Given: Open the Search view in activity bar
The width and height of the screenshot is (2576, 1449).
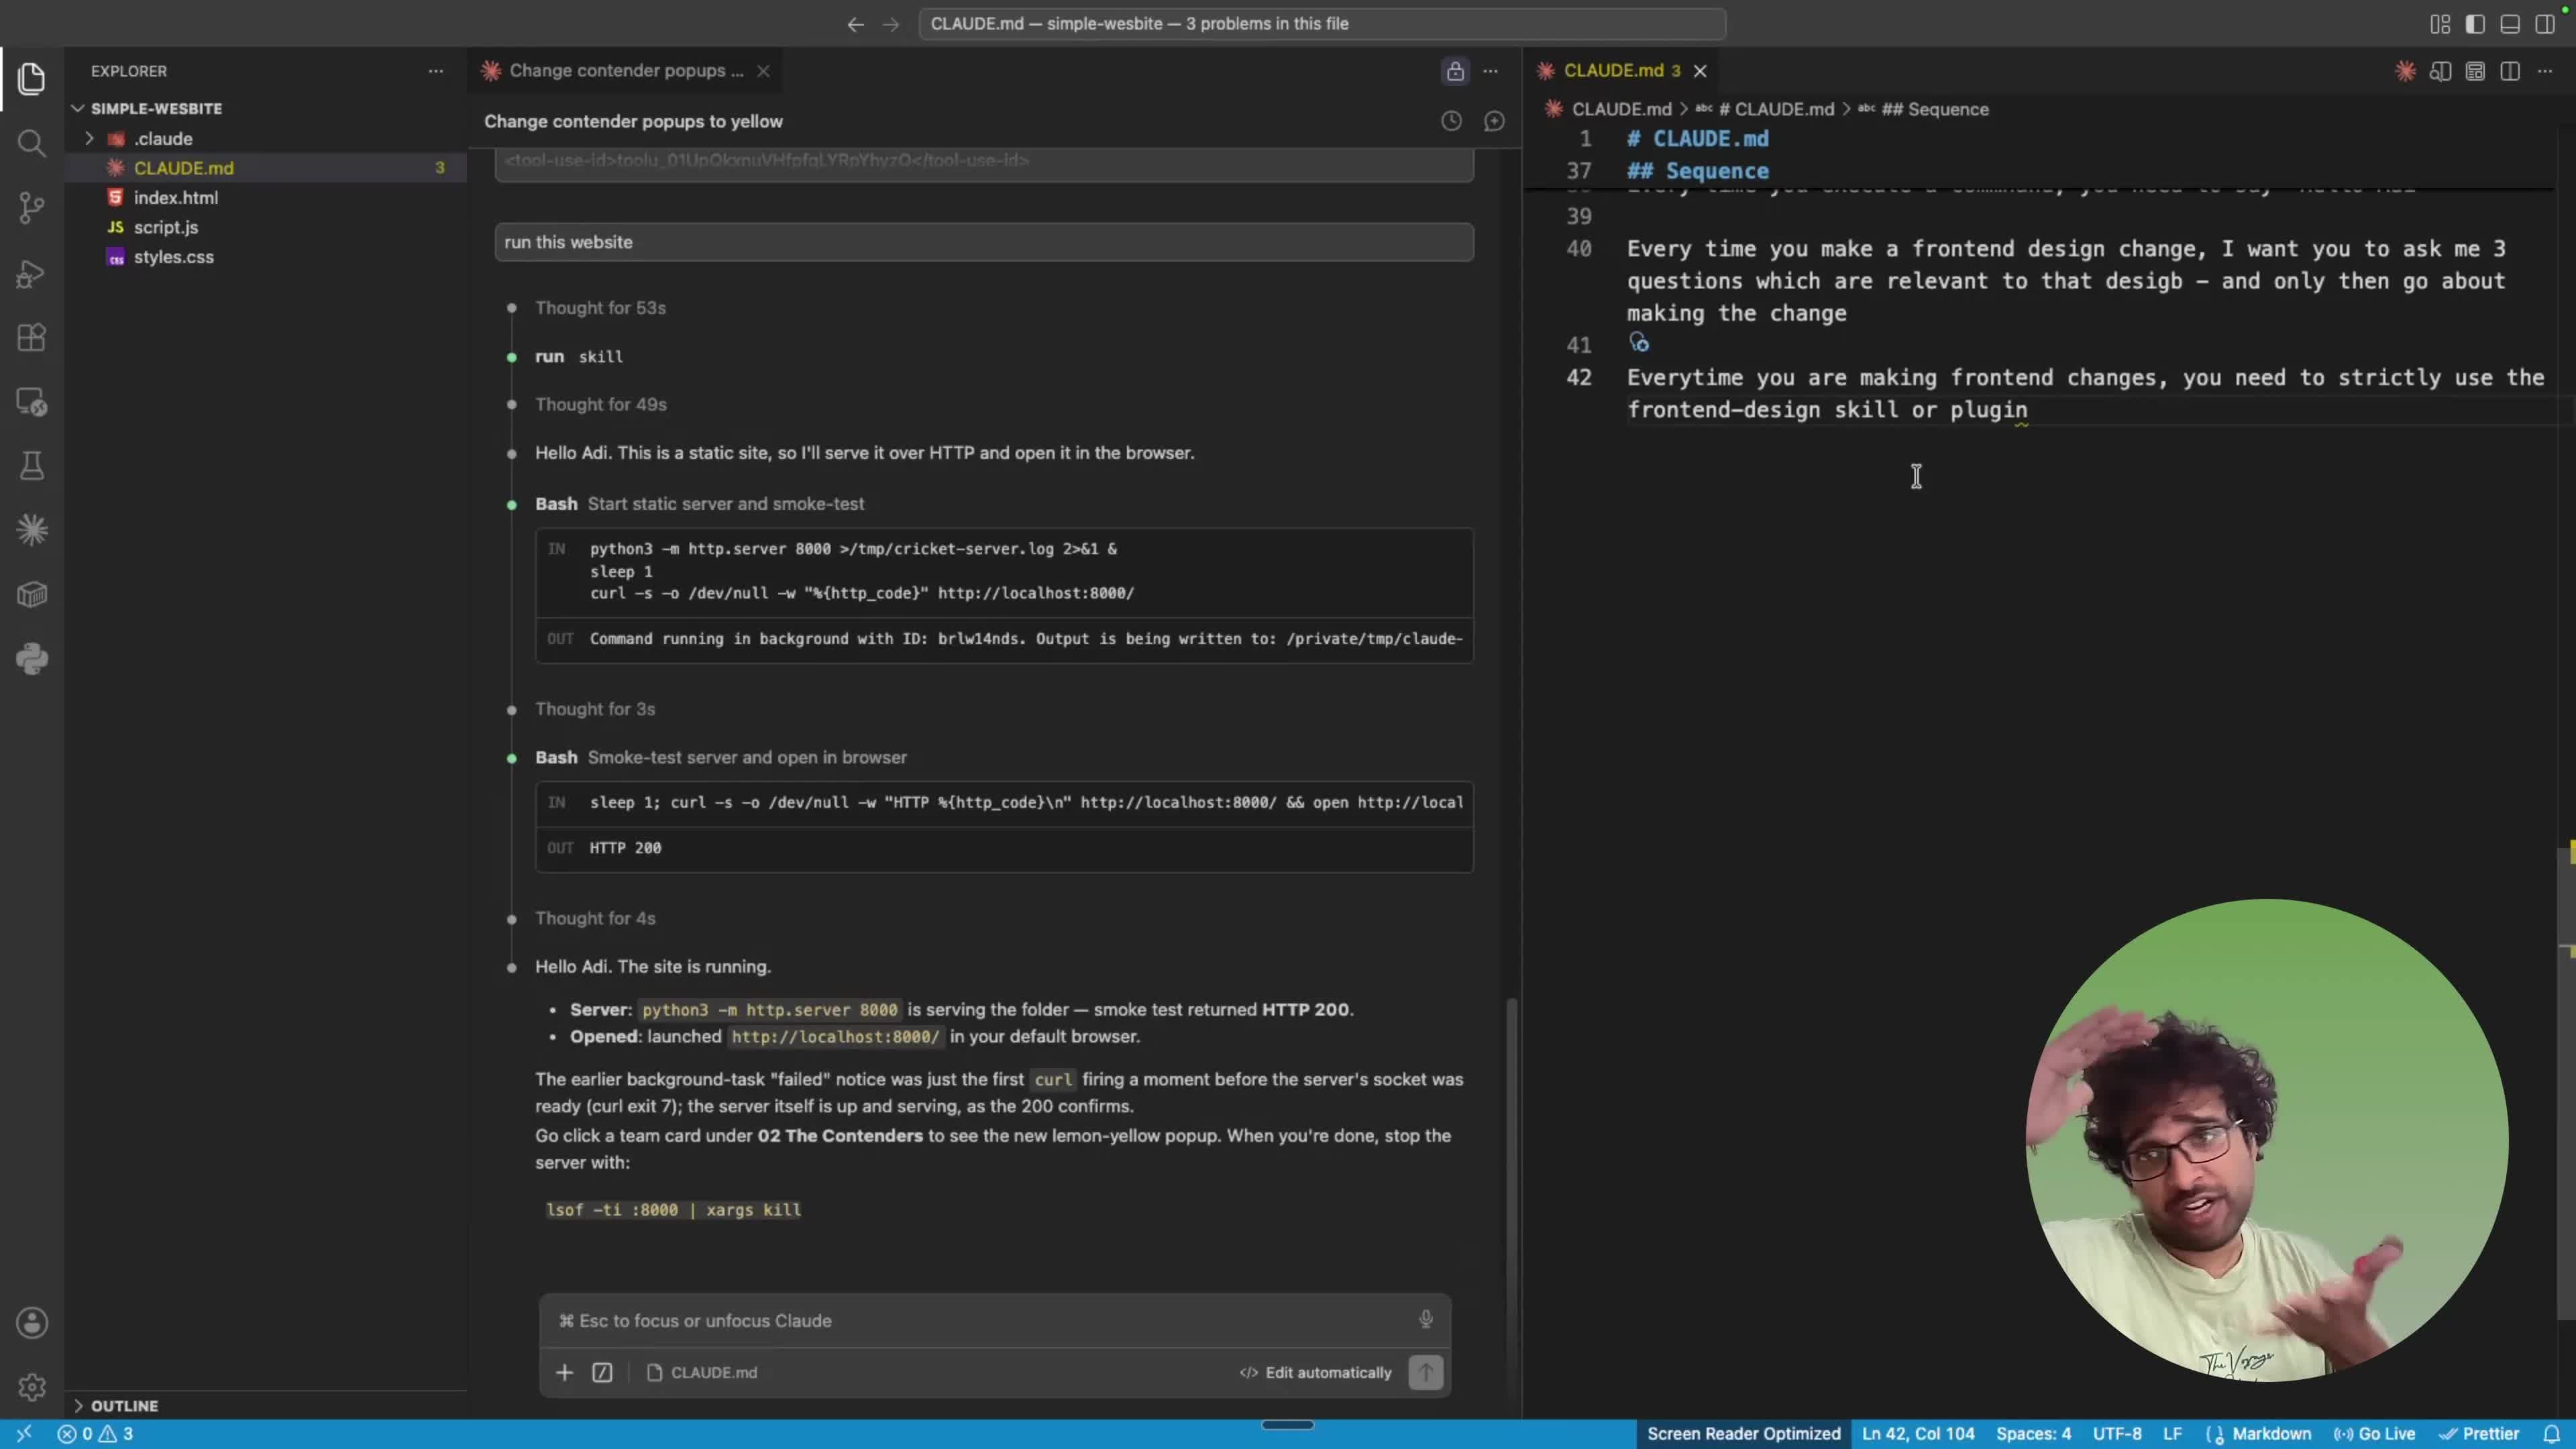Looking at the screenshot, I should (x=32, y=143).
